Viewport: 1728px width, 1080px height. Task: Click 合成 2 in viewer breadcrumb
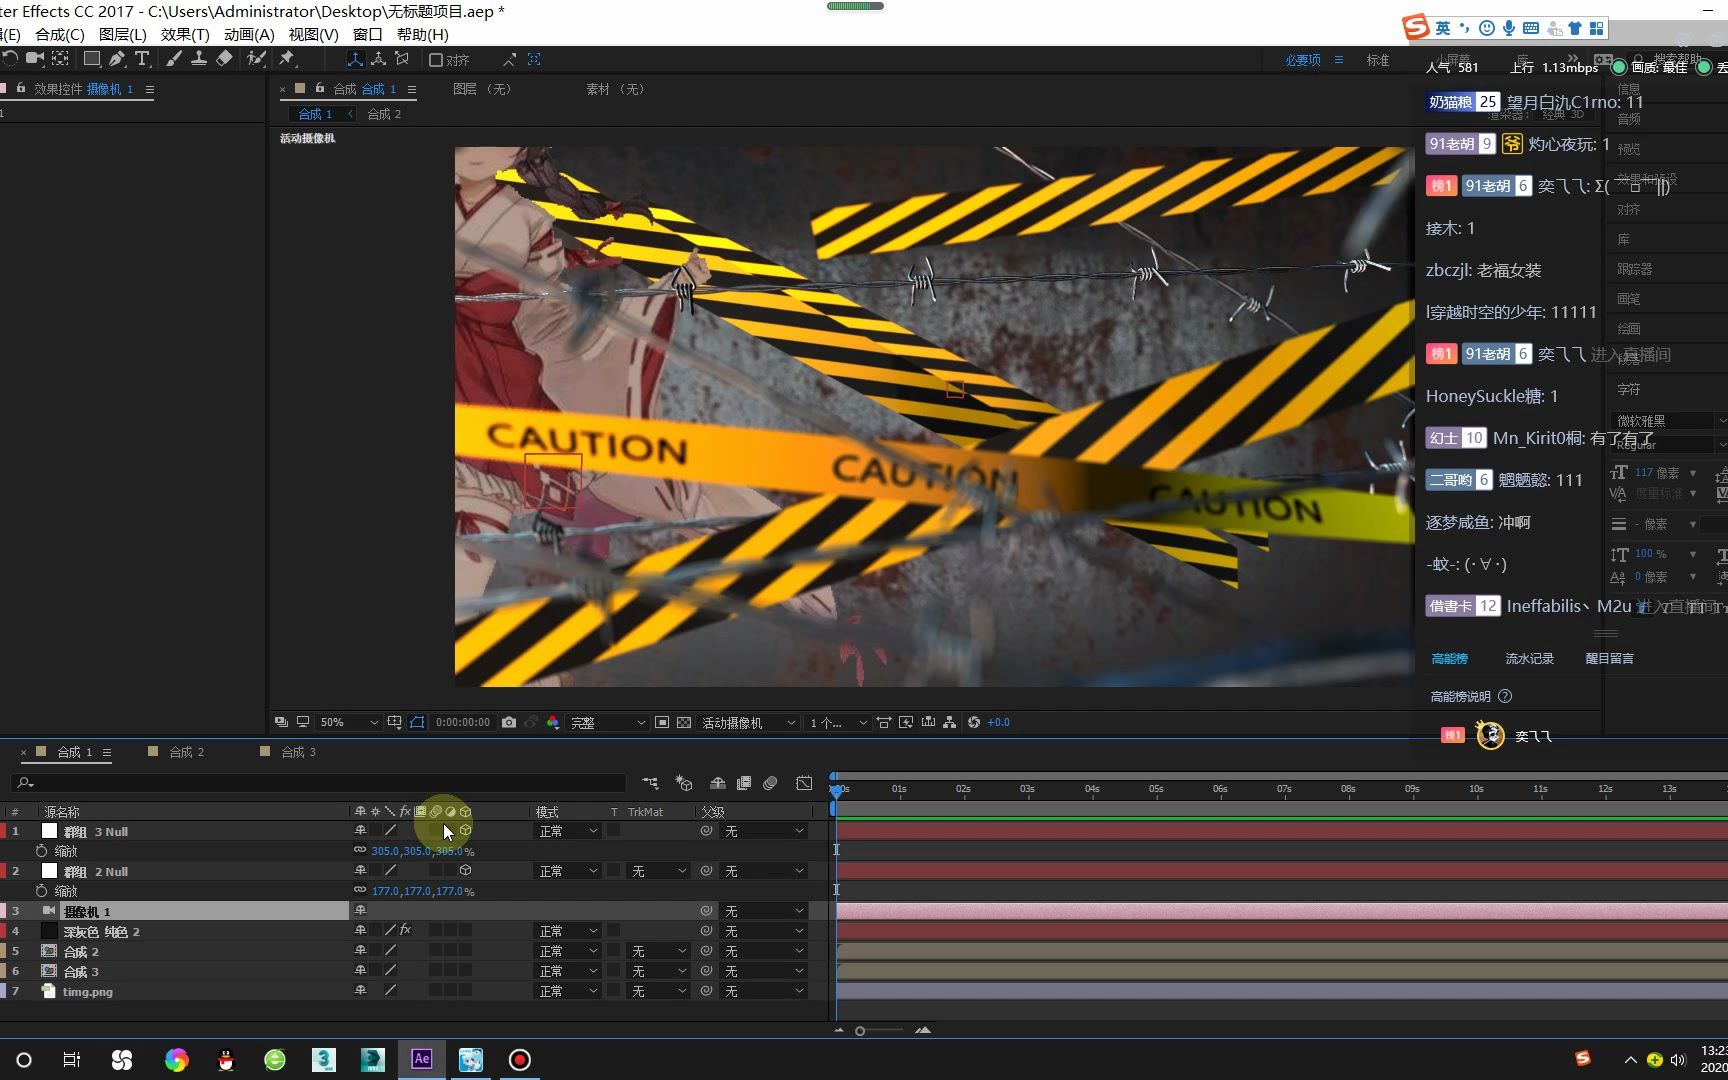coord(384,114)
